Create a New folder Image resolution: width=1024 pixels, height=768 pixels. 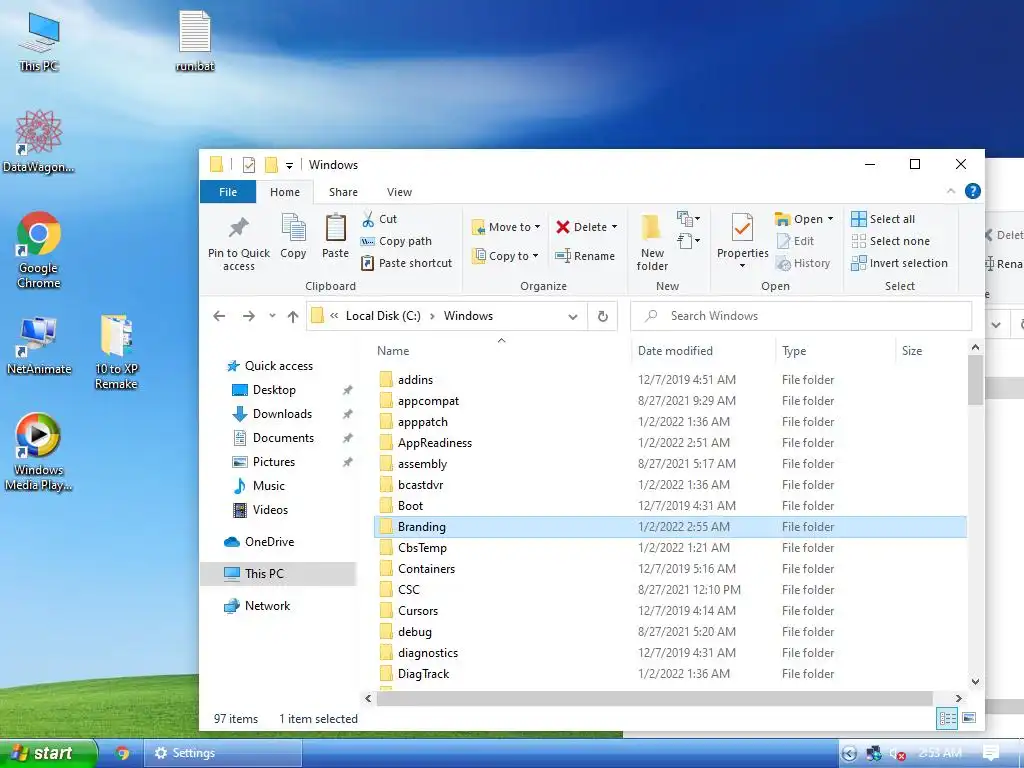652,242
